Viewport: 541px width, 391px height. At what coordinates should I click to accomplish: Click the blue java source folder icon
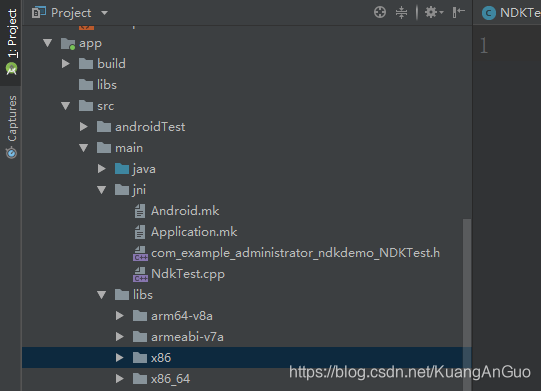click(x=122, y=169)
